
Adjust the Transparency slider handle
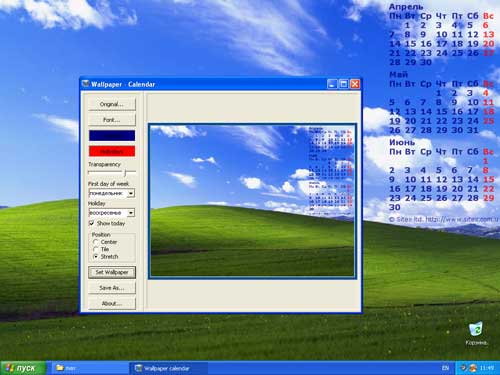[x=125, y=173]
